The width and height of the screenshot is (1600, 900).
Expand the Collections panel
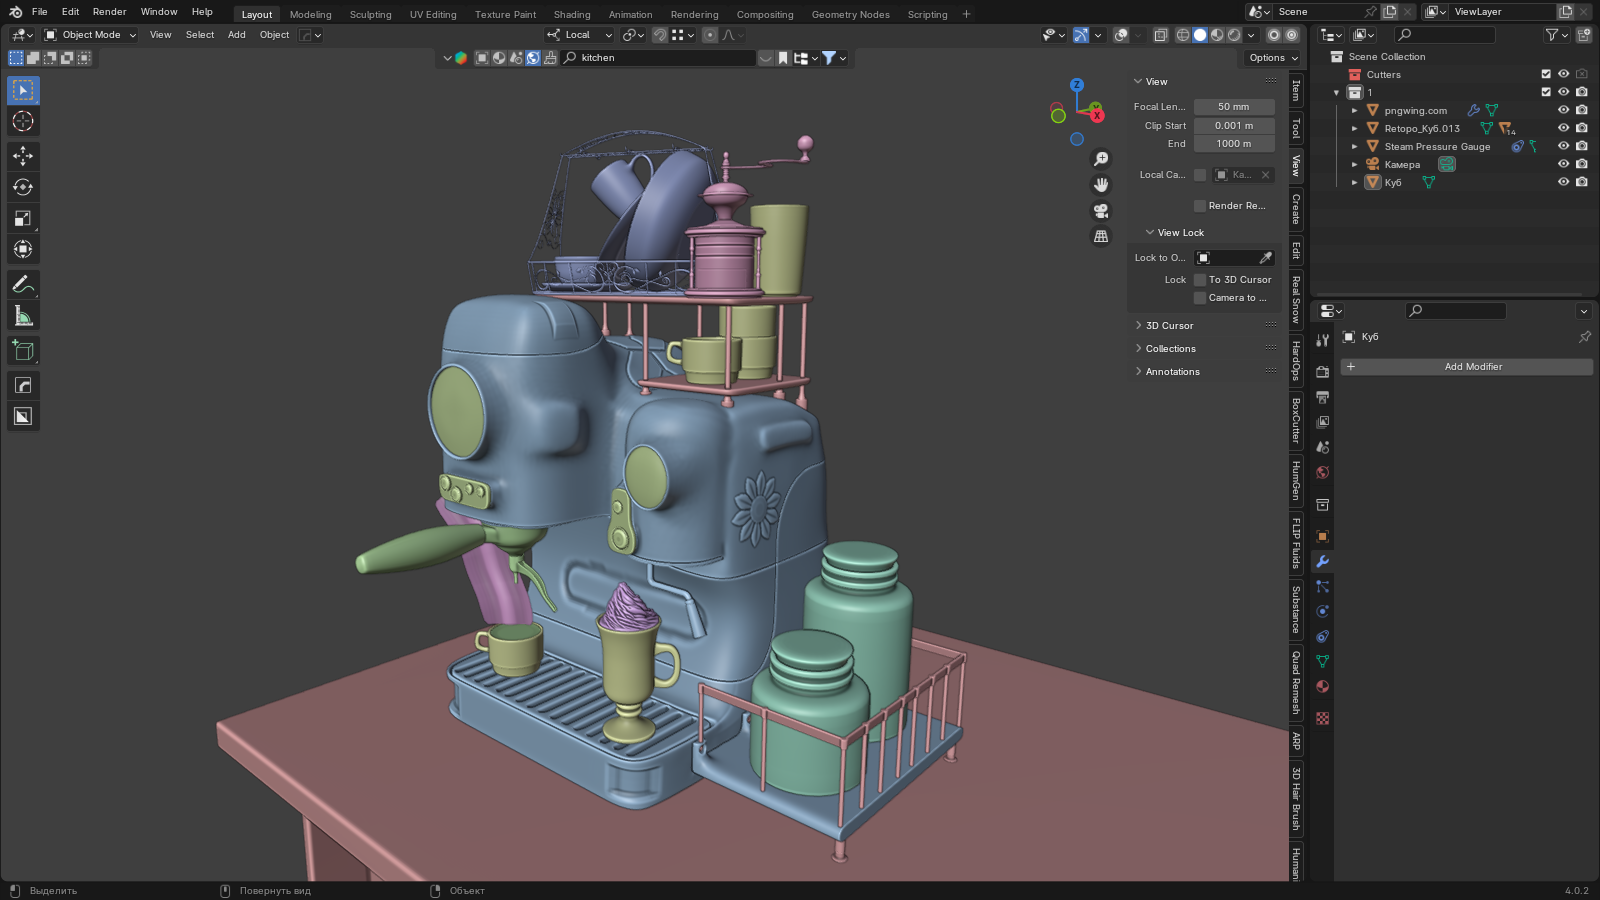[x=1170, y=349]
